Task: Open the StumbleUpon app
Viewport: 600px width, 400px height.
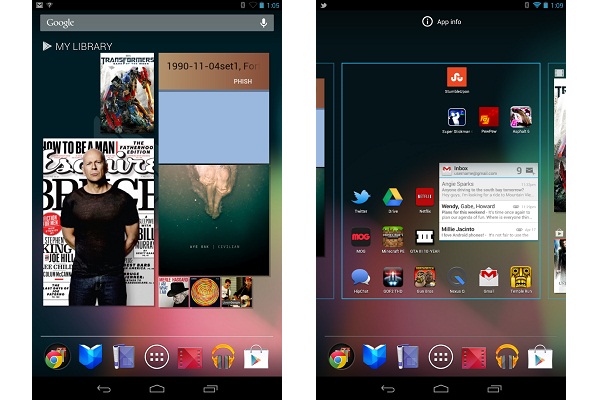Action: coord(457,77)
